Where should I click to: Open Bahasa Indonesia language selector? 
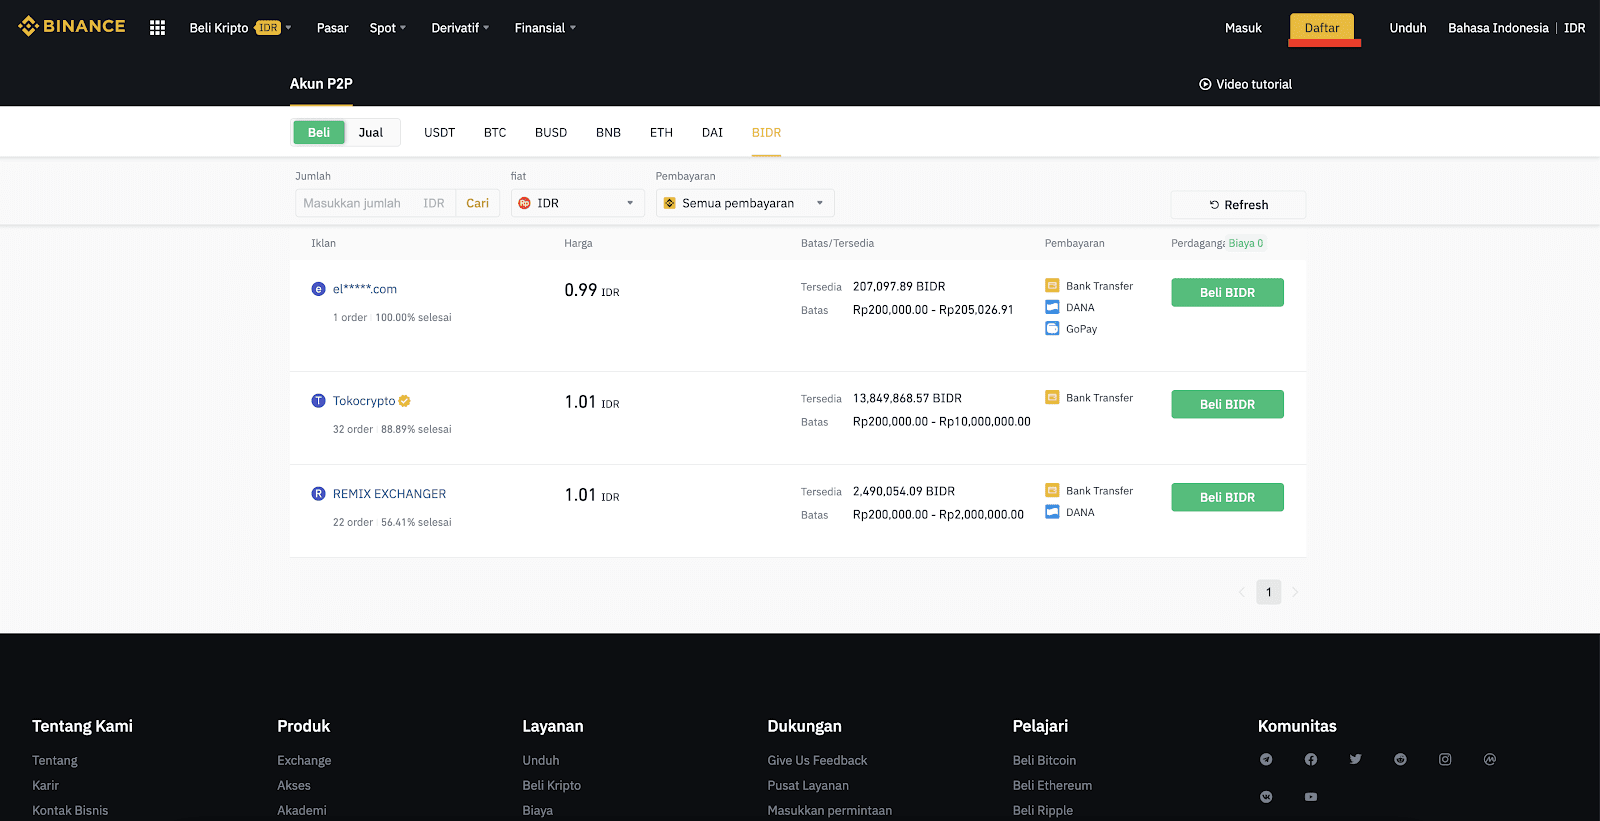coord(1498,28)
